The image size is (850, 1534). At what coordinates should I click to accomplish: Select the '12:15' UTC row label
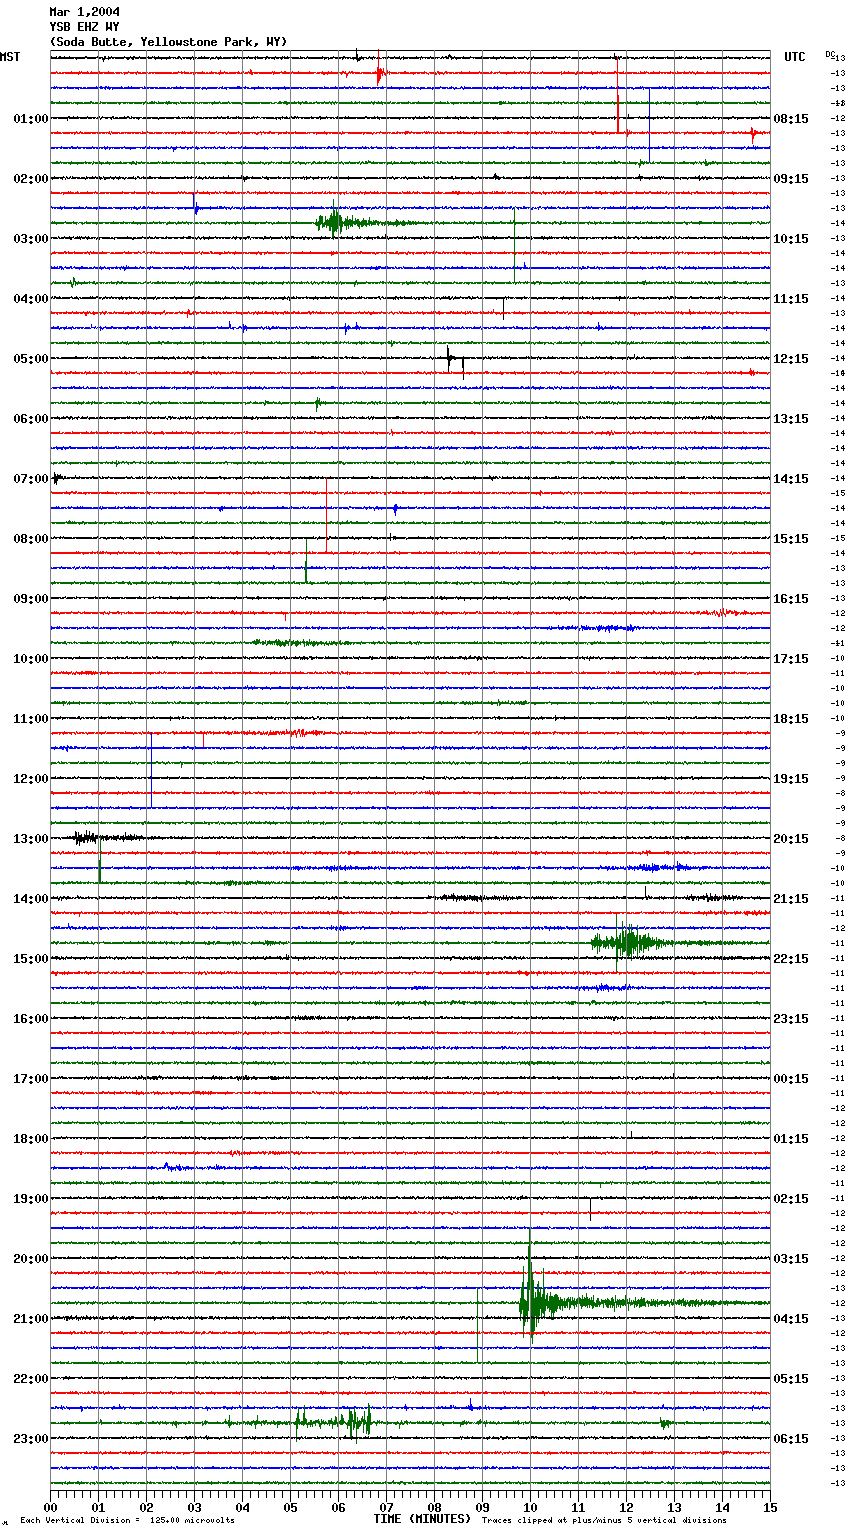(x=791, y=359)
